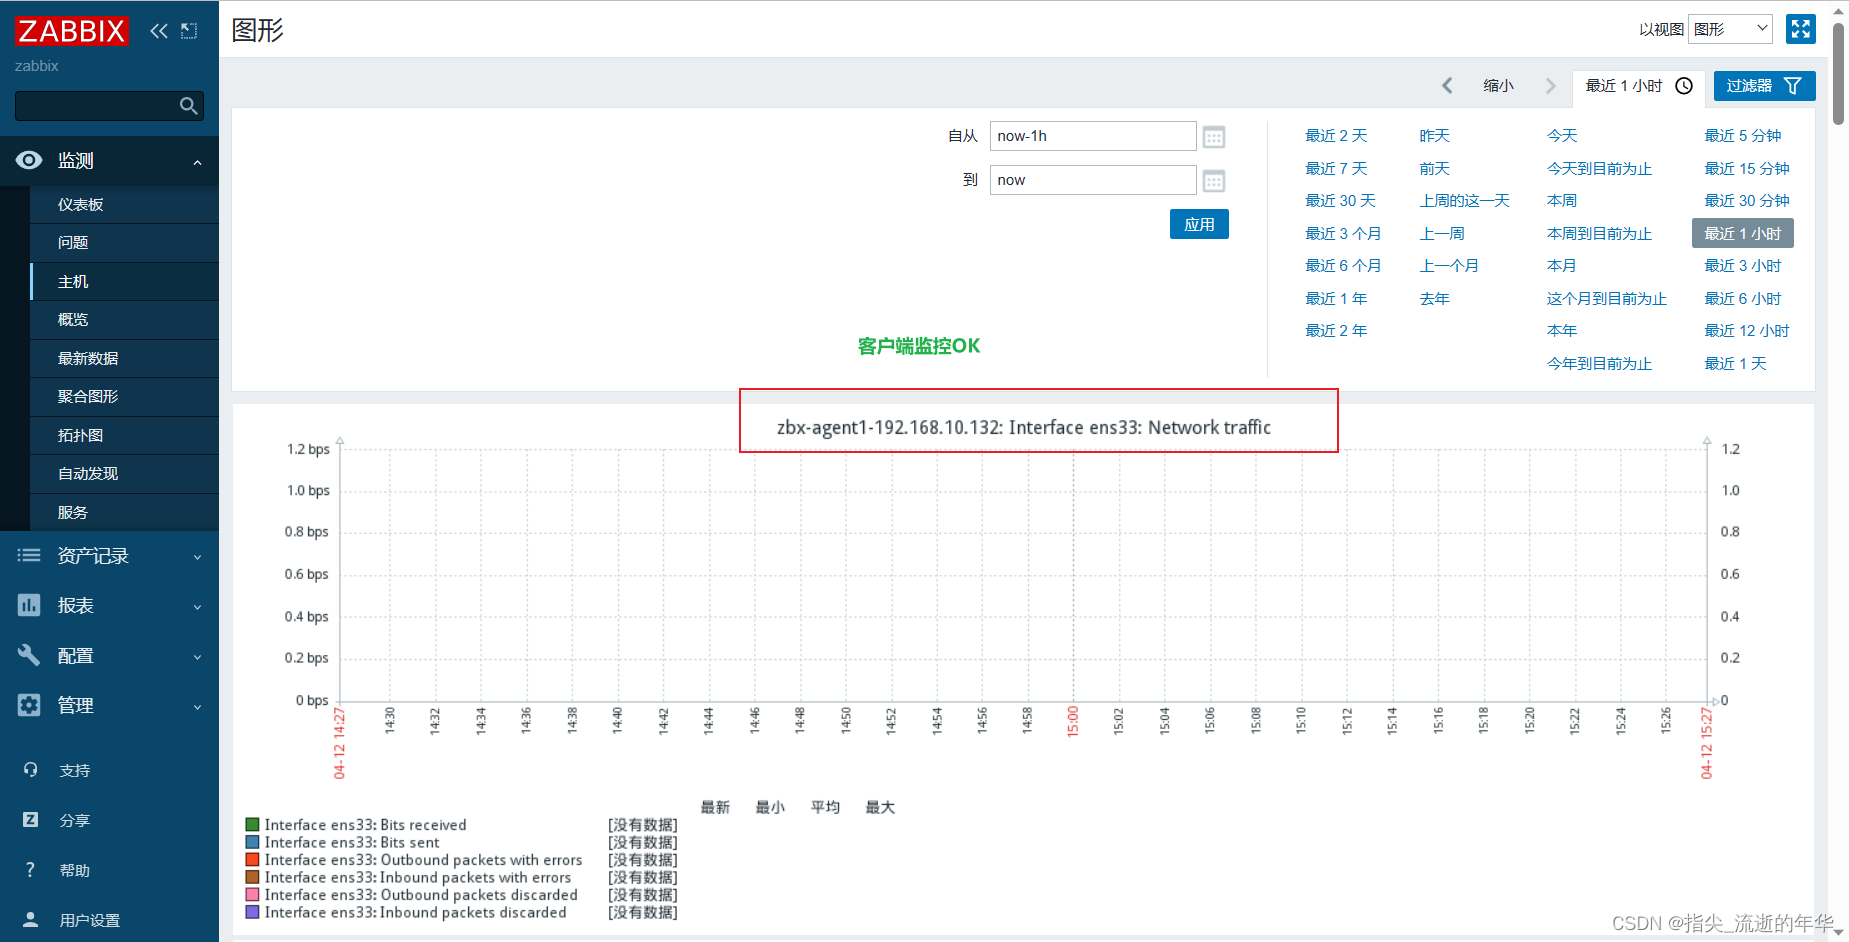
Task: Open 概览 overview menu item
Action: [x=125, y=320]
